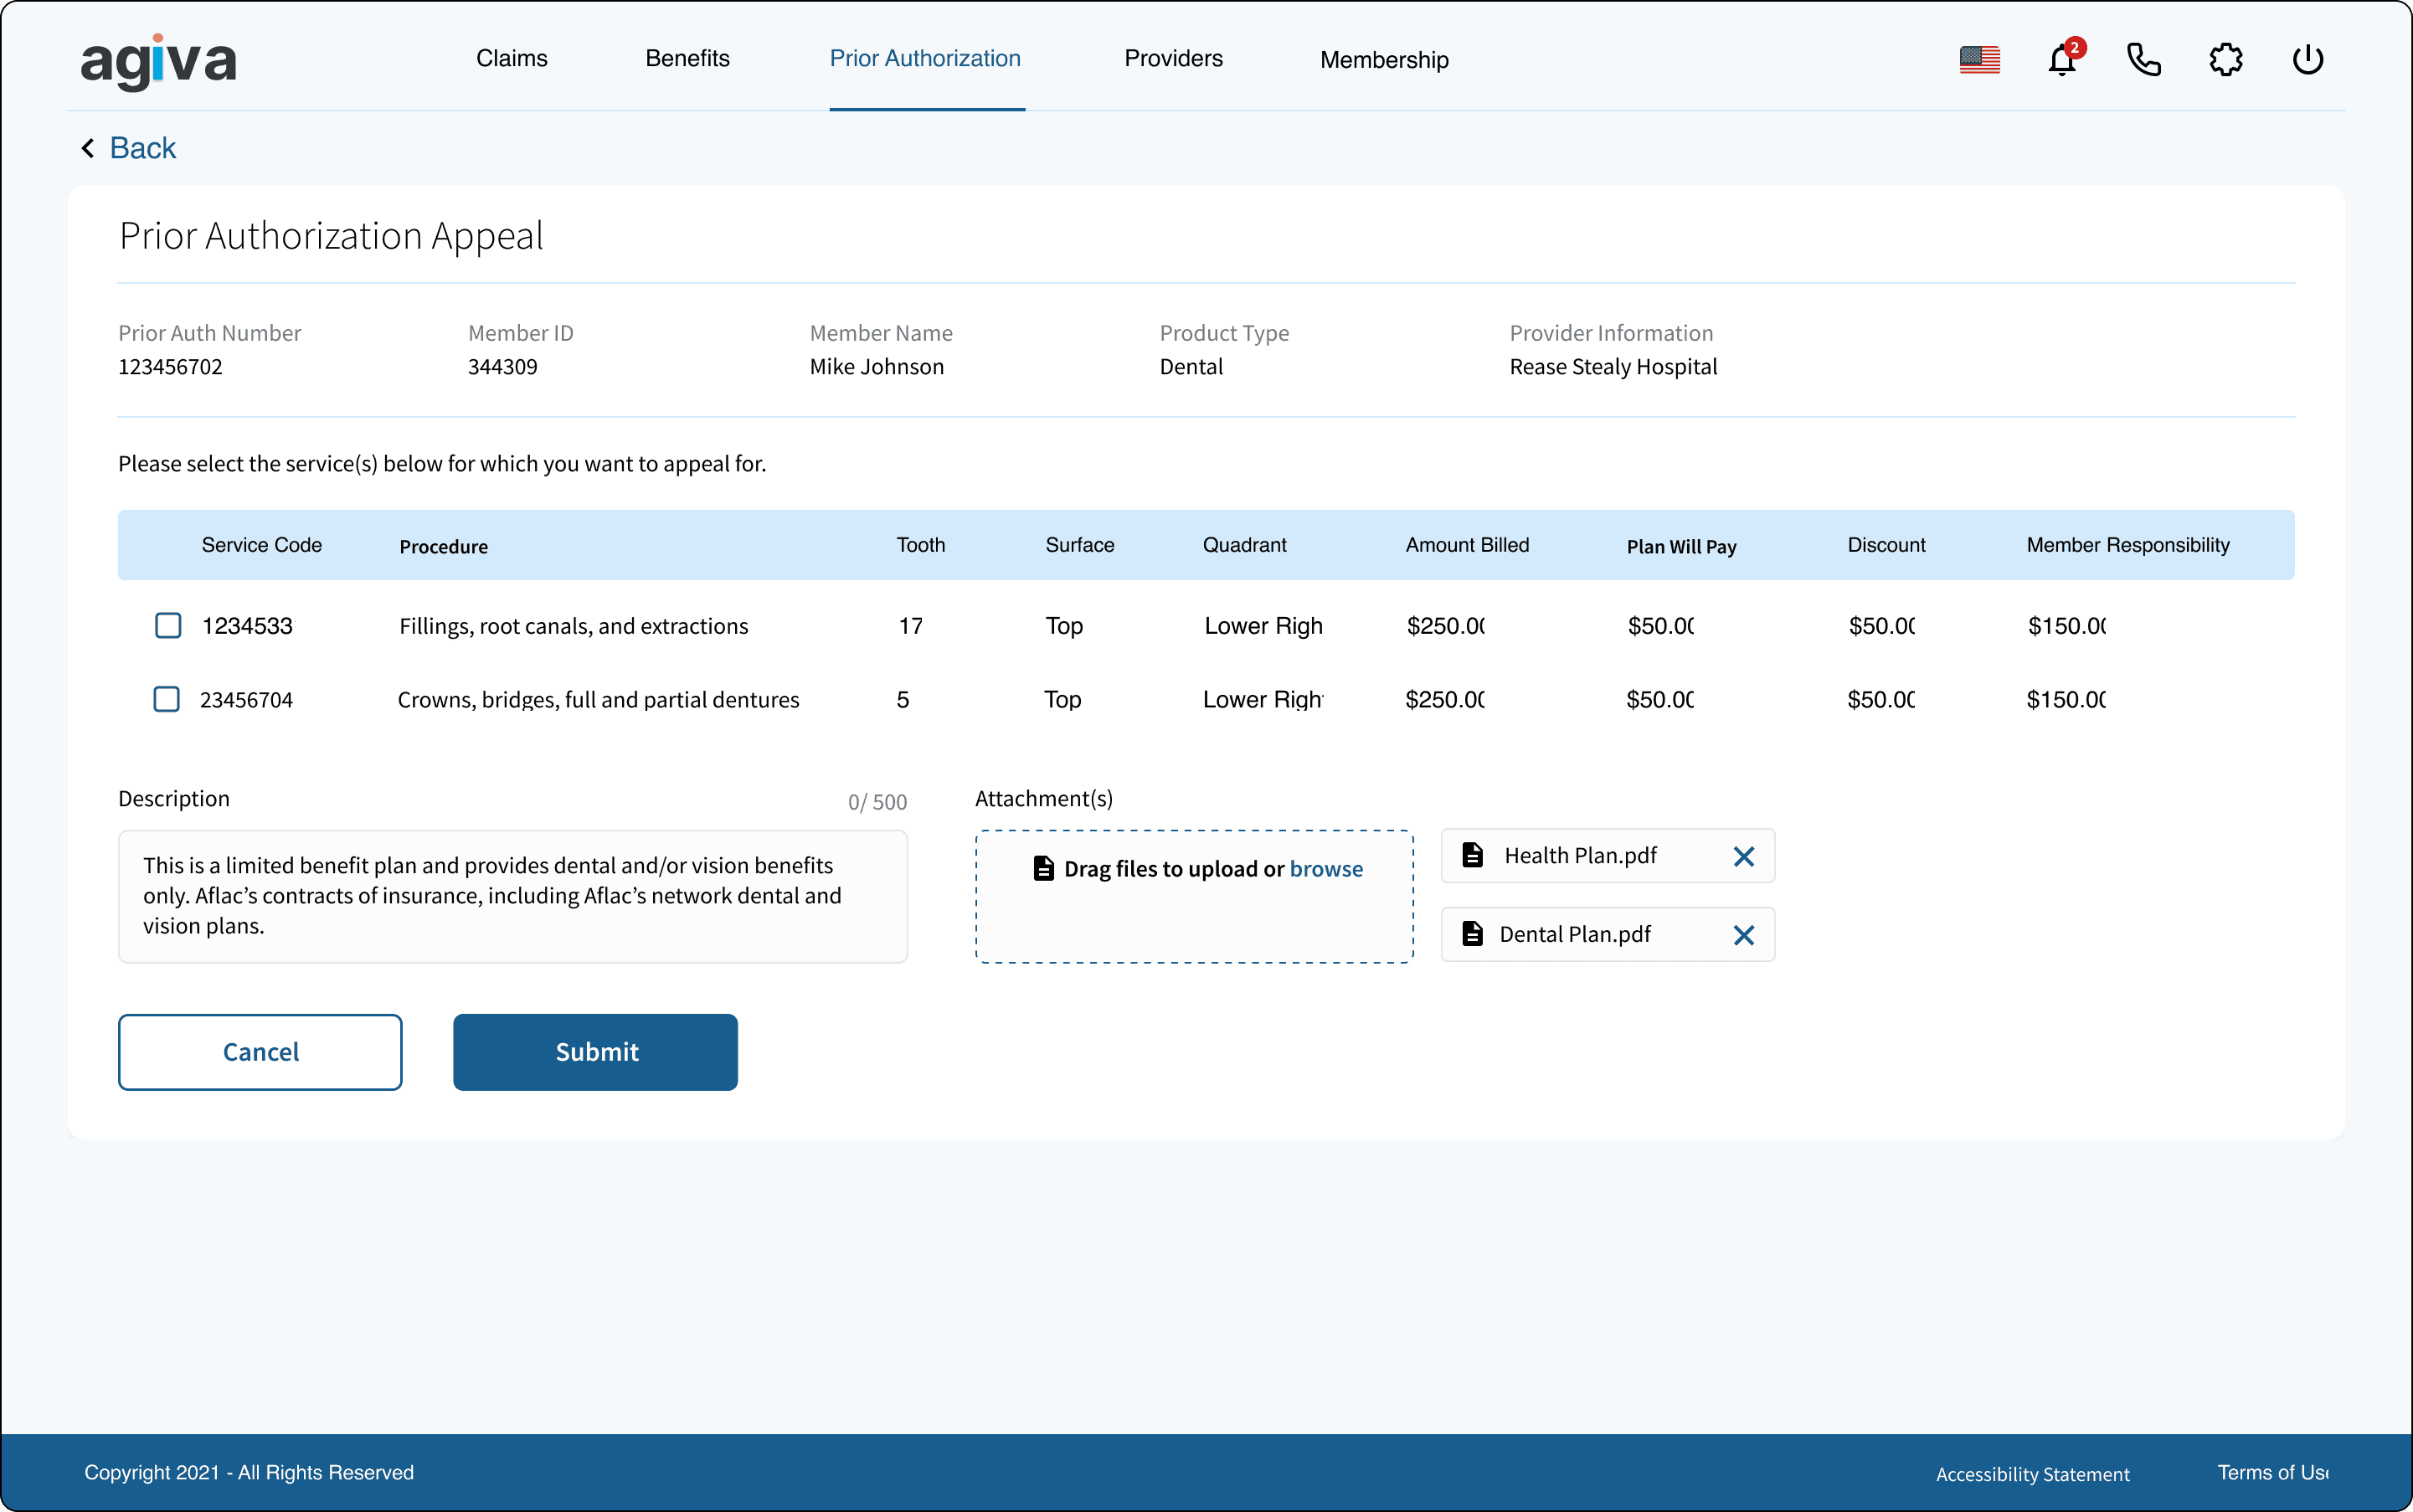Open the settings gear icon
The image size is (2413, 1512).
coord(2225,60)
